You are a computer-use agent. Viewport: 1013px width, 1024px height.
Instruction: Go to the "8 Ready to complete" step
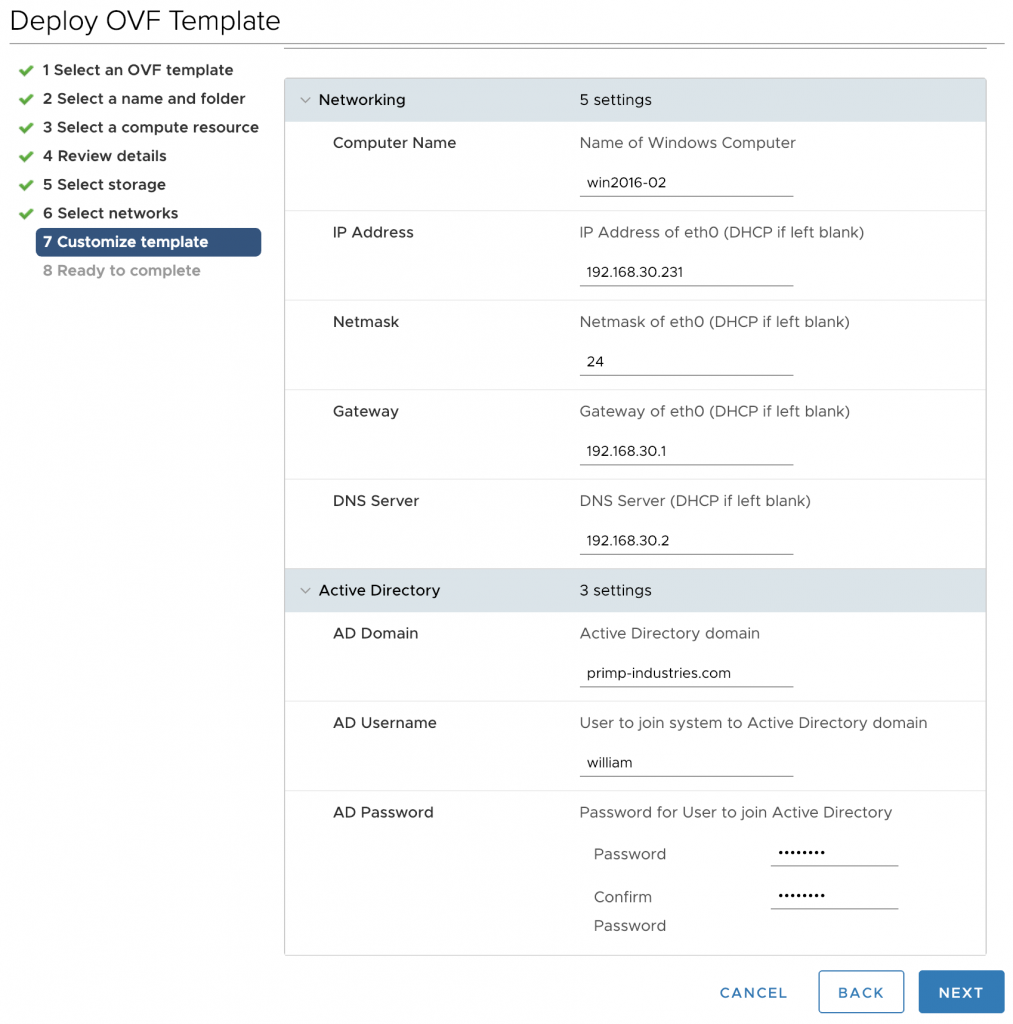click(121, 270)
